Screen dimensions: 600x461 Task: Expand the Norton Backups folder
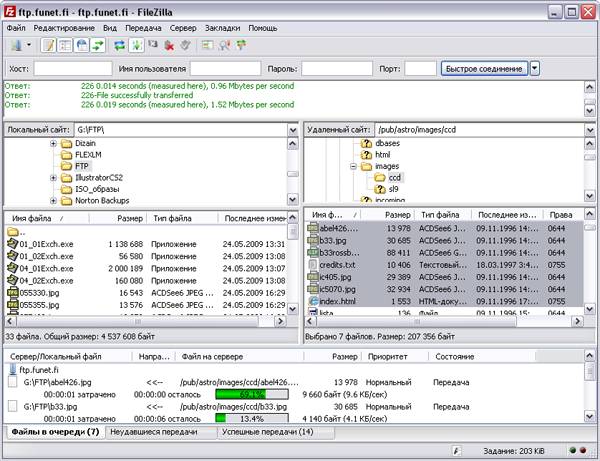(53, 201)
